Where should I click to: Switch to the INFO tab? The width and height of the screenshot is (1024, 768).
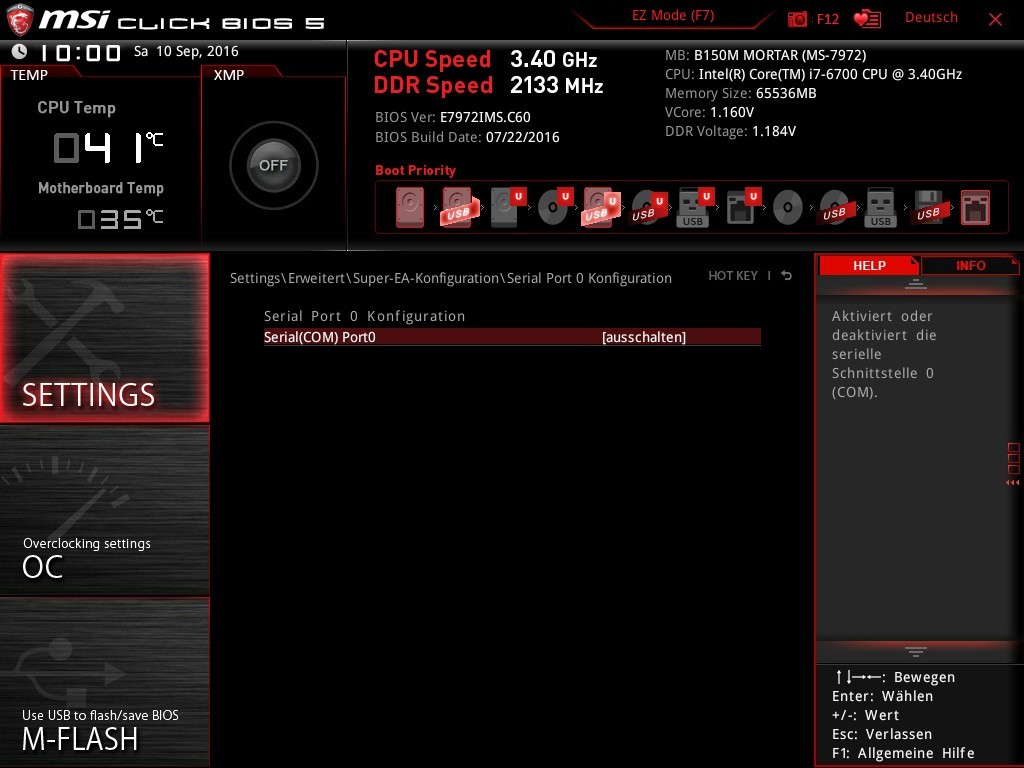(970, 266)
